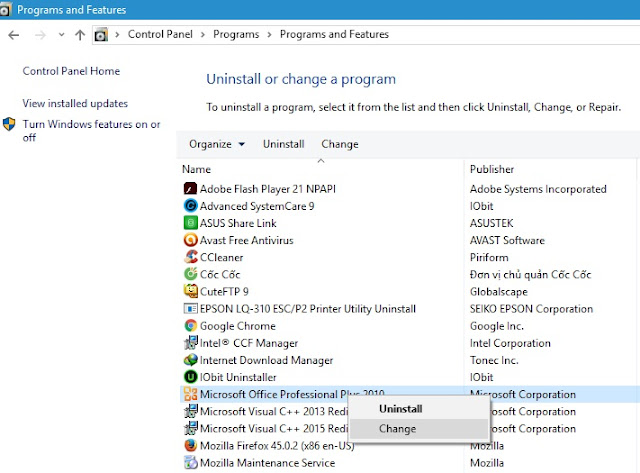
Task: Go to Control Panel in breadcrumb
Action: 160,34
